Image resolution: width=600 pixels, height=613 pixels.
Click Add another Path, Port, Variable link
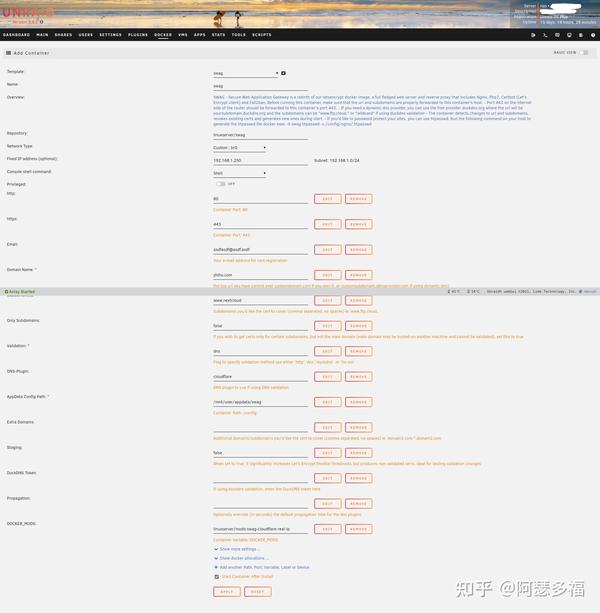(261, 567)
